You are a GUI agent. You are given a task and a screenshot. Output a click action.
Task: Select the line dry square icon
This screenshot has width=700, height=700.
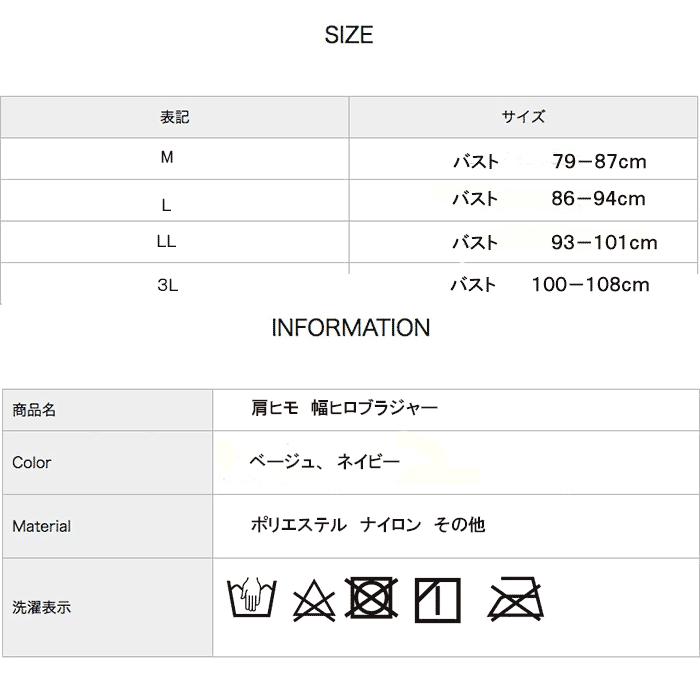click(437, 599)
